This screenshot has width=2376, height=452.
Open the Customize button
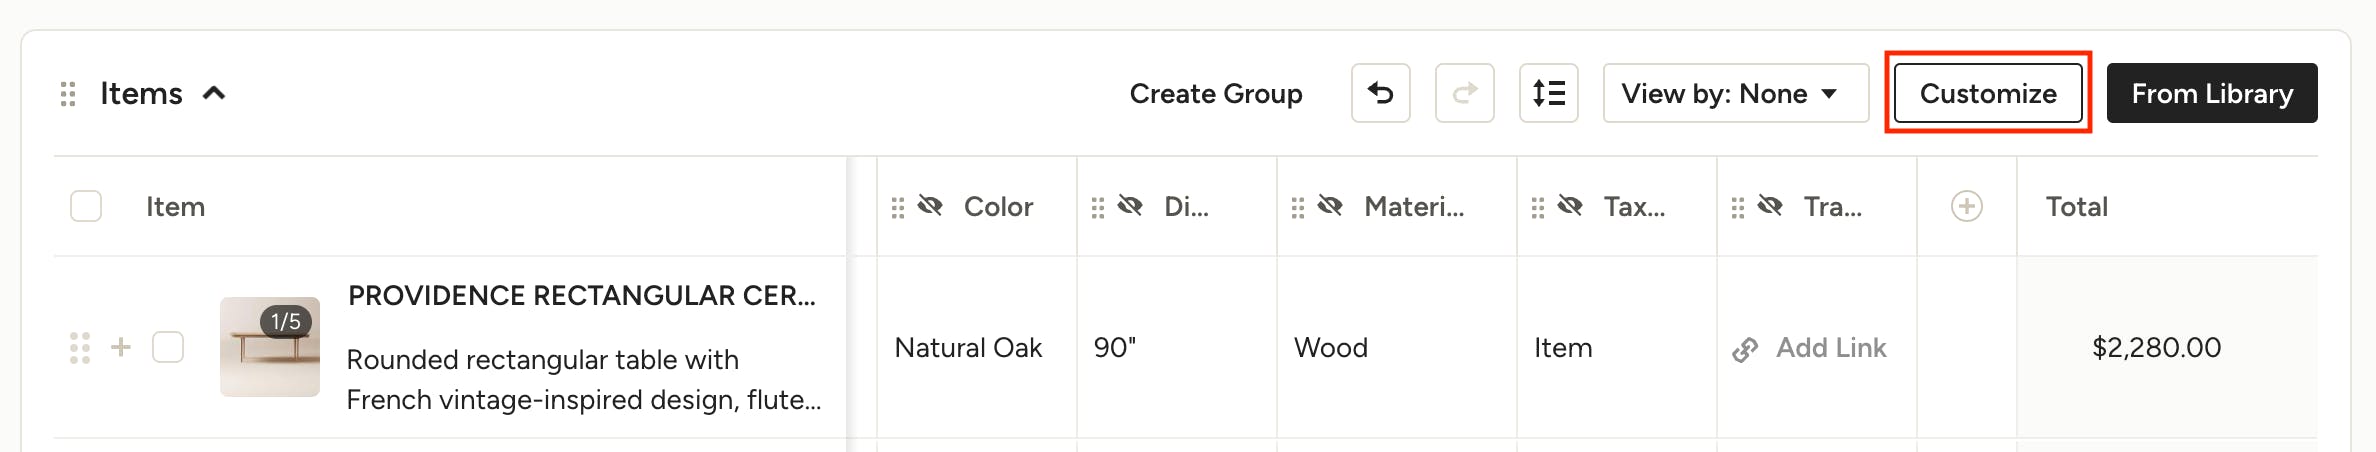1987,93
